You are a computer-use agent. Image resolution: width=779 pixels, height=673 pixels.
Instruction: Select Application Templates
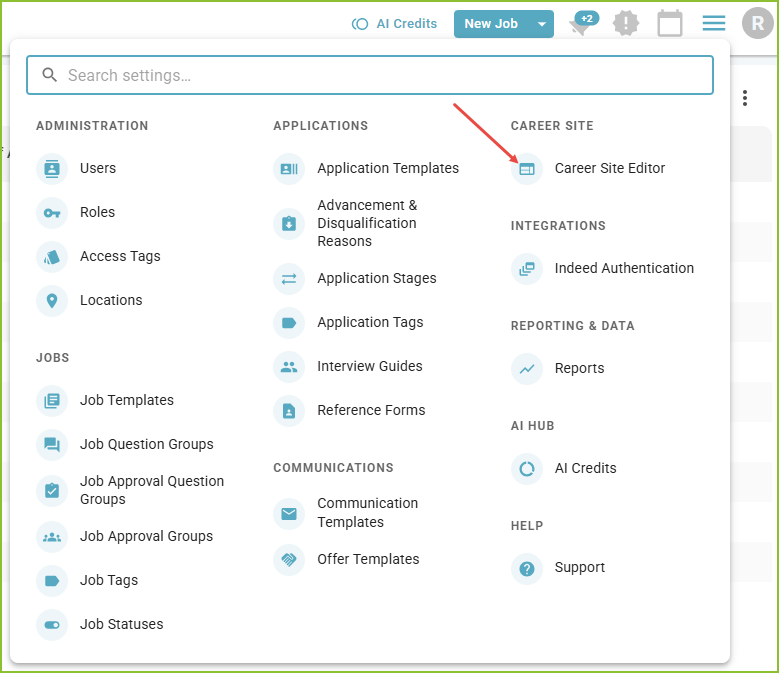pos(388,168)
